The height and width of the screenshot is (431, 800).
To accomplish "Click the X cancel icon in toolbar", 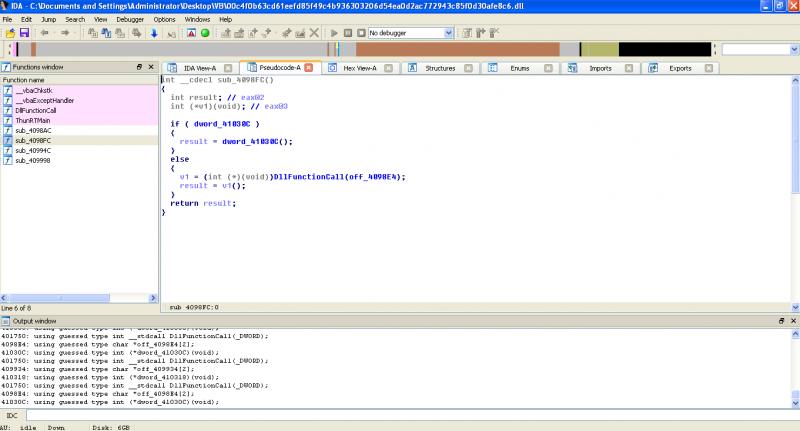I will click(x=314, y=33).
